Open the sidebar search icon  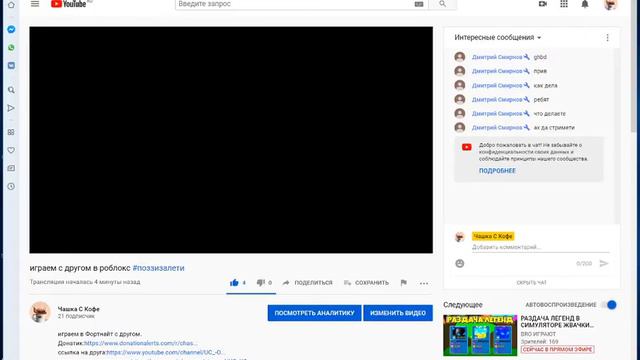(x=11, y=90)
